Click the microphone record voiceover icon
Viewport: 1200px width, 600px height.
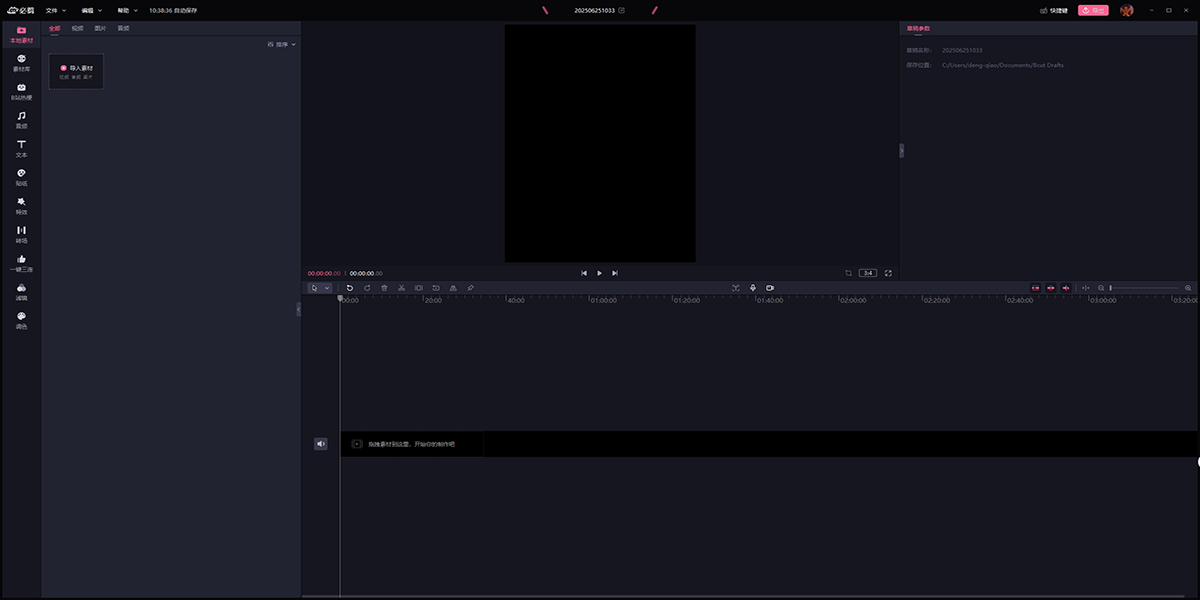click(x=753, y=288)
